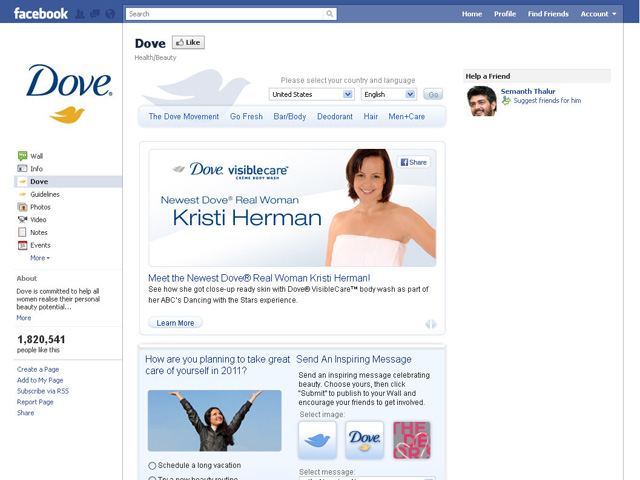Click the facebook logo
Image resolution: width=640 pixels, height=480 pixels.
(x=41, y=13)
